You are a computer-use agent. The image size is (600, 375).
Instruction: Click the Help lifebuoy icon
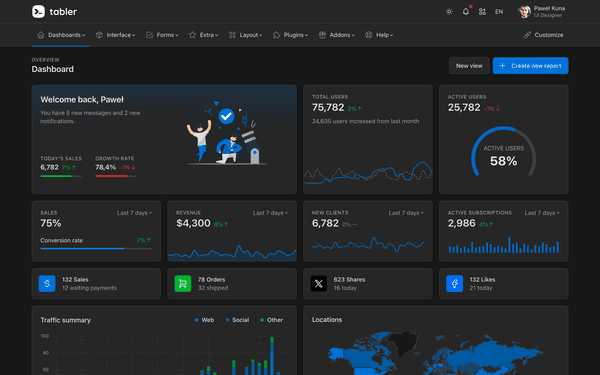[368, 35]
